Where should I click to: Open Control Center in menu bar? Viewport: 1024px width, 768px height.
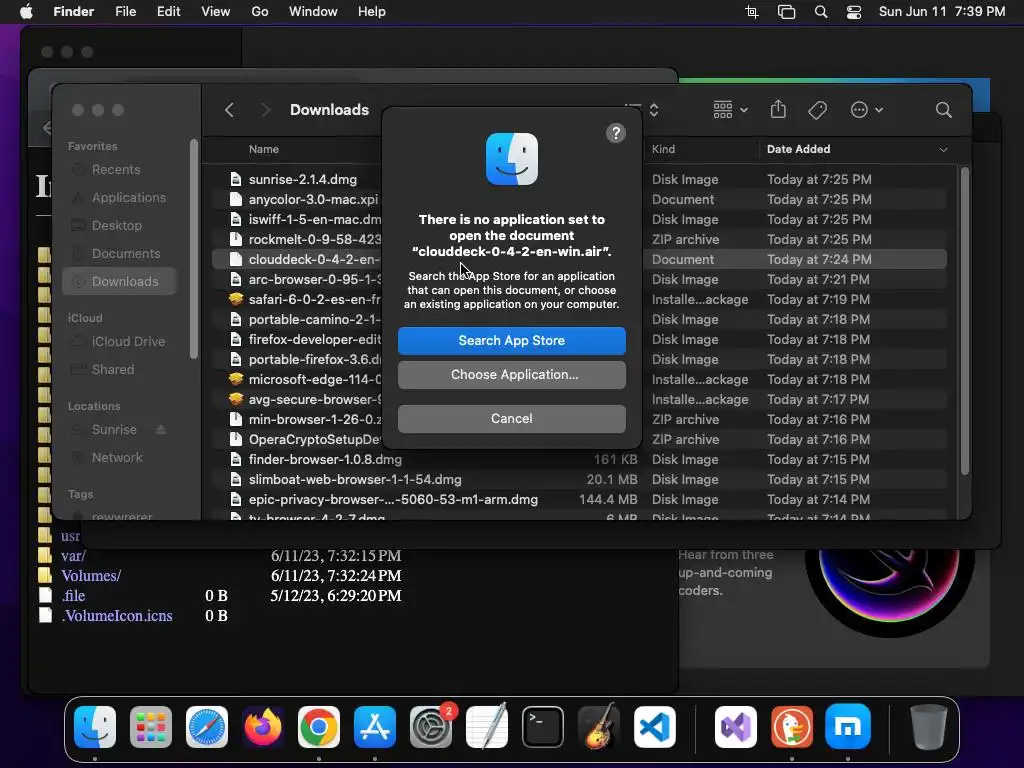pos(854,12)
